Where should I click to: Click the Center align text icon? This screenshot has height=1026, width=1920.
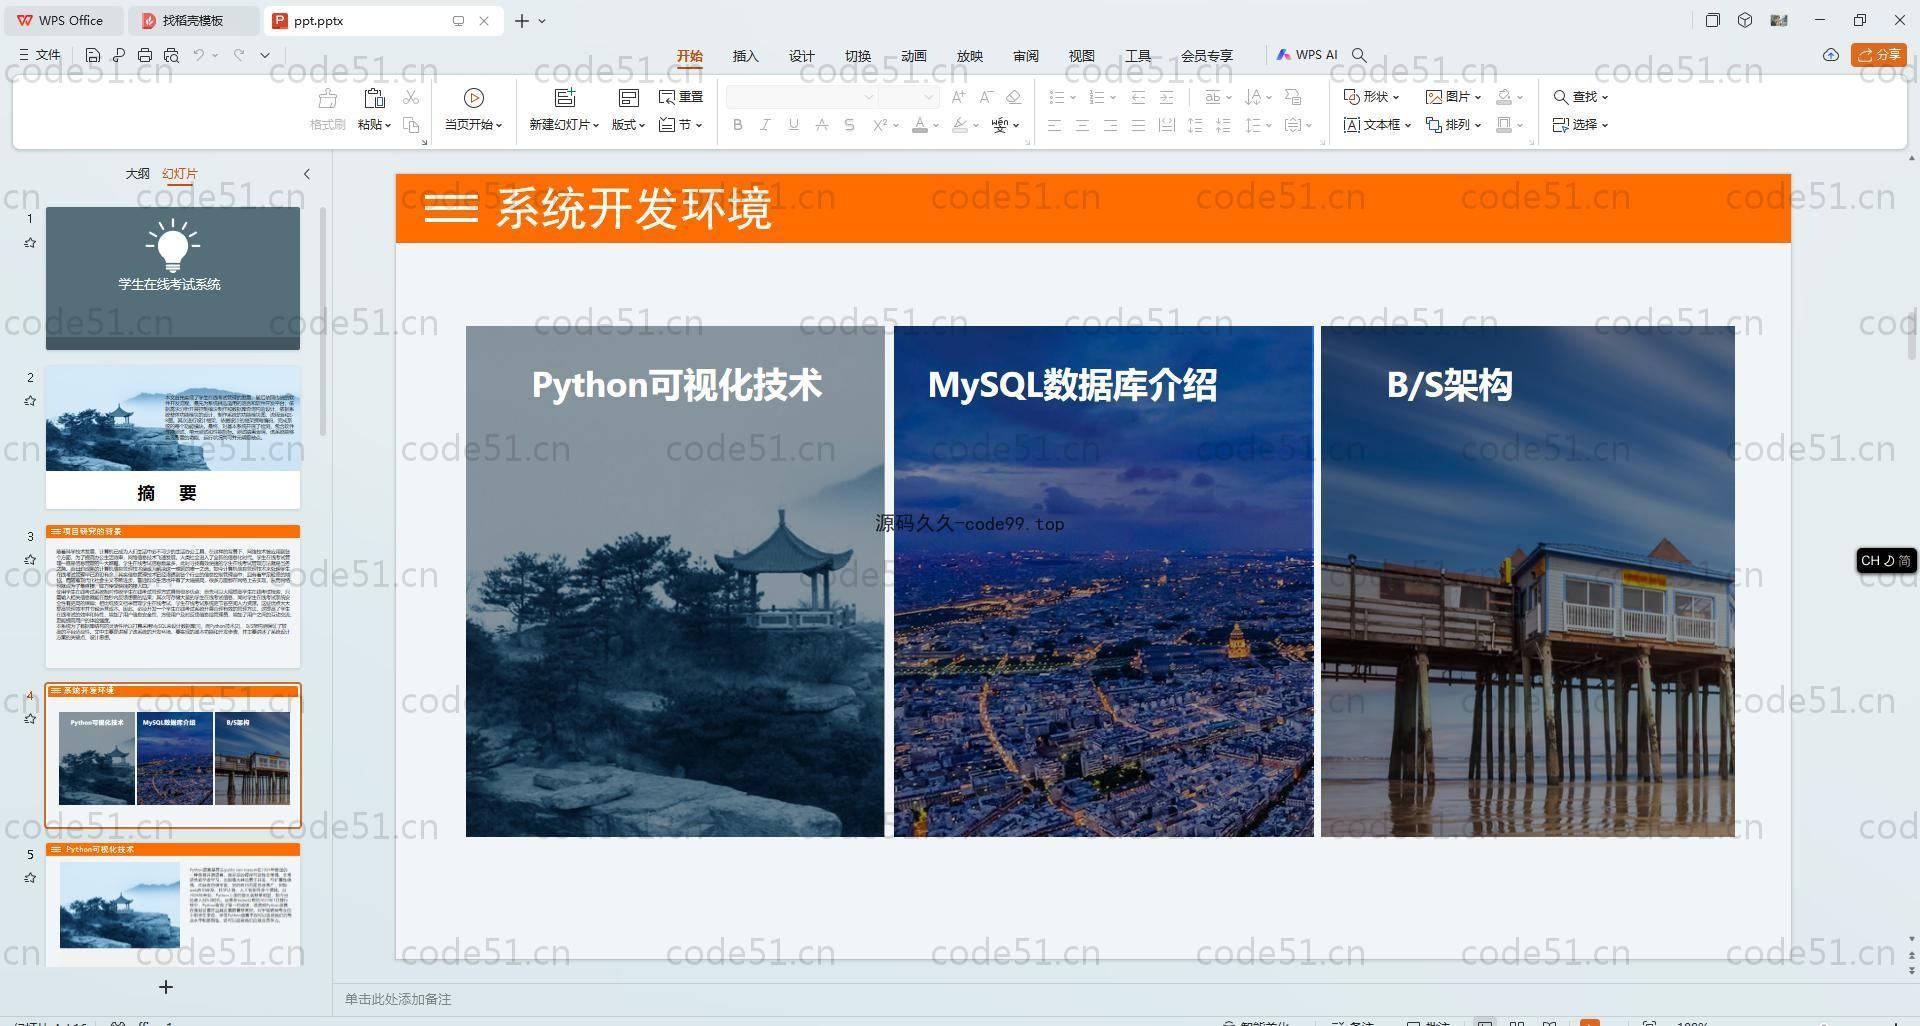pos(1082,125)
